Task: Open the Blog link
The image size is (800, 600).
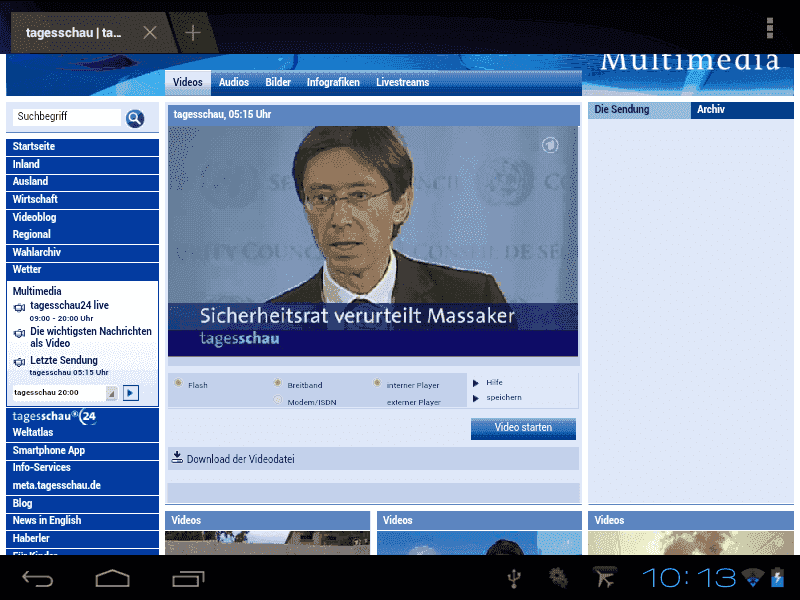Action: 82,504
